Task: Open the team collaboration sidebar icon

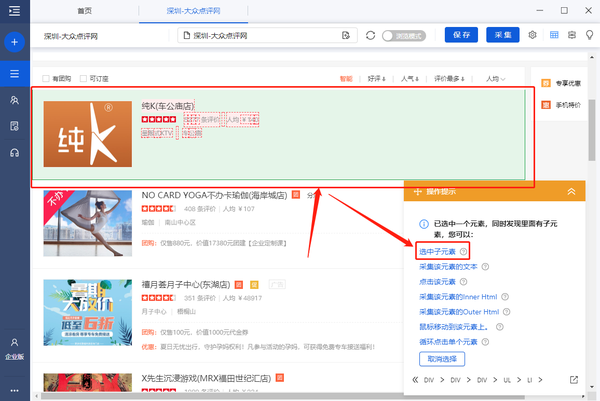Action: pyautogui.click(x=15, y=100)
